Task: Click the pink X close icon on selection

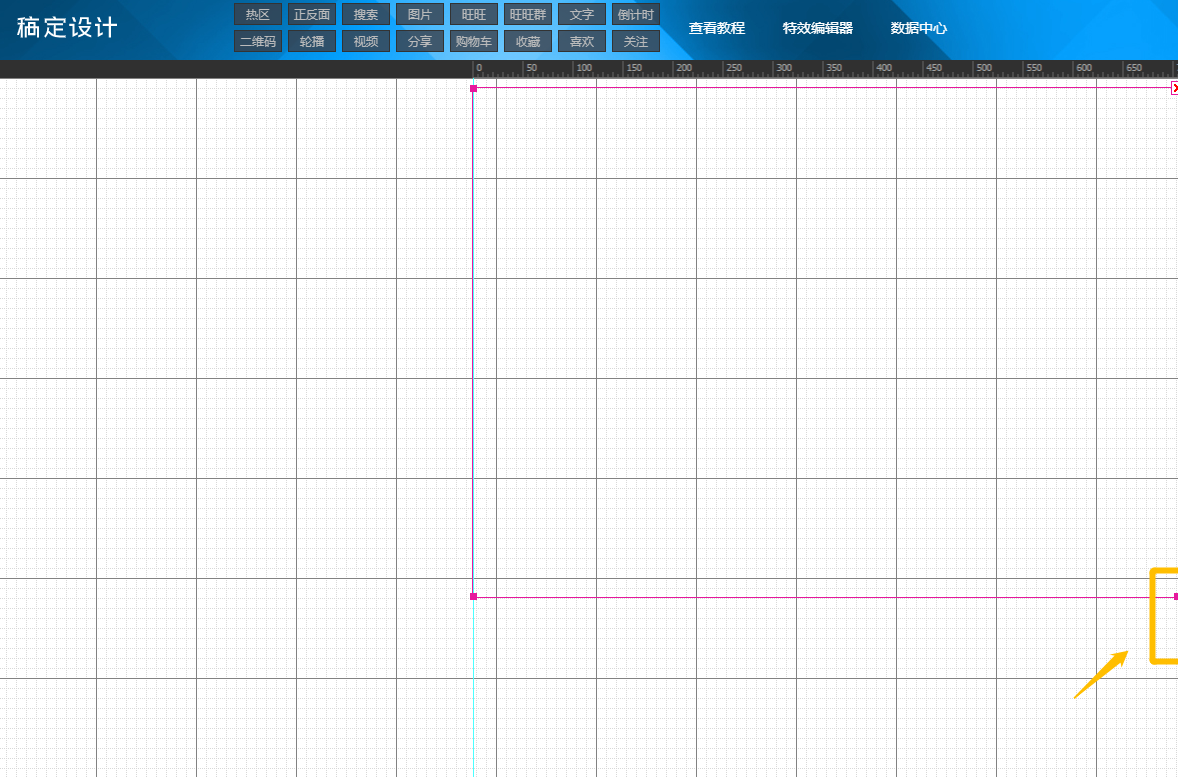Action: click(x=1174, y=88)
